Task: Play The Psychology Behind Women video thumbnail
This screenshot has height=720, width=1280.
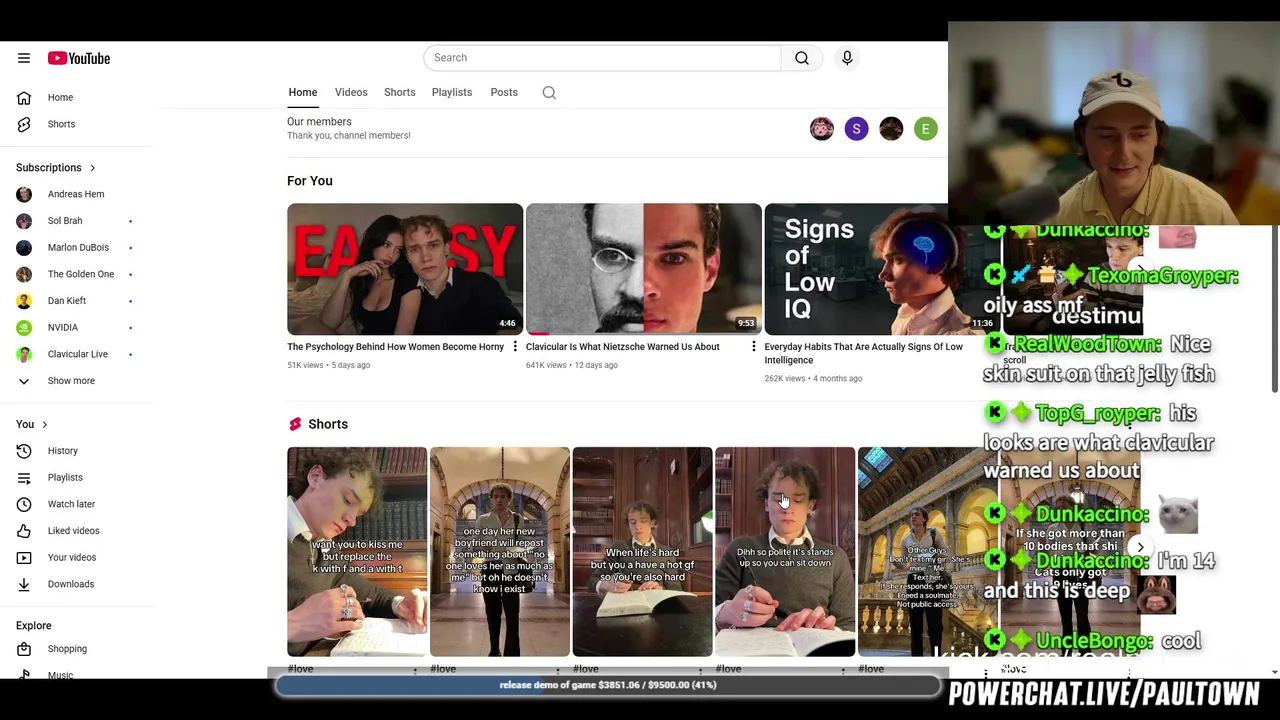Action: coord(405,269)
